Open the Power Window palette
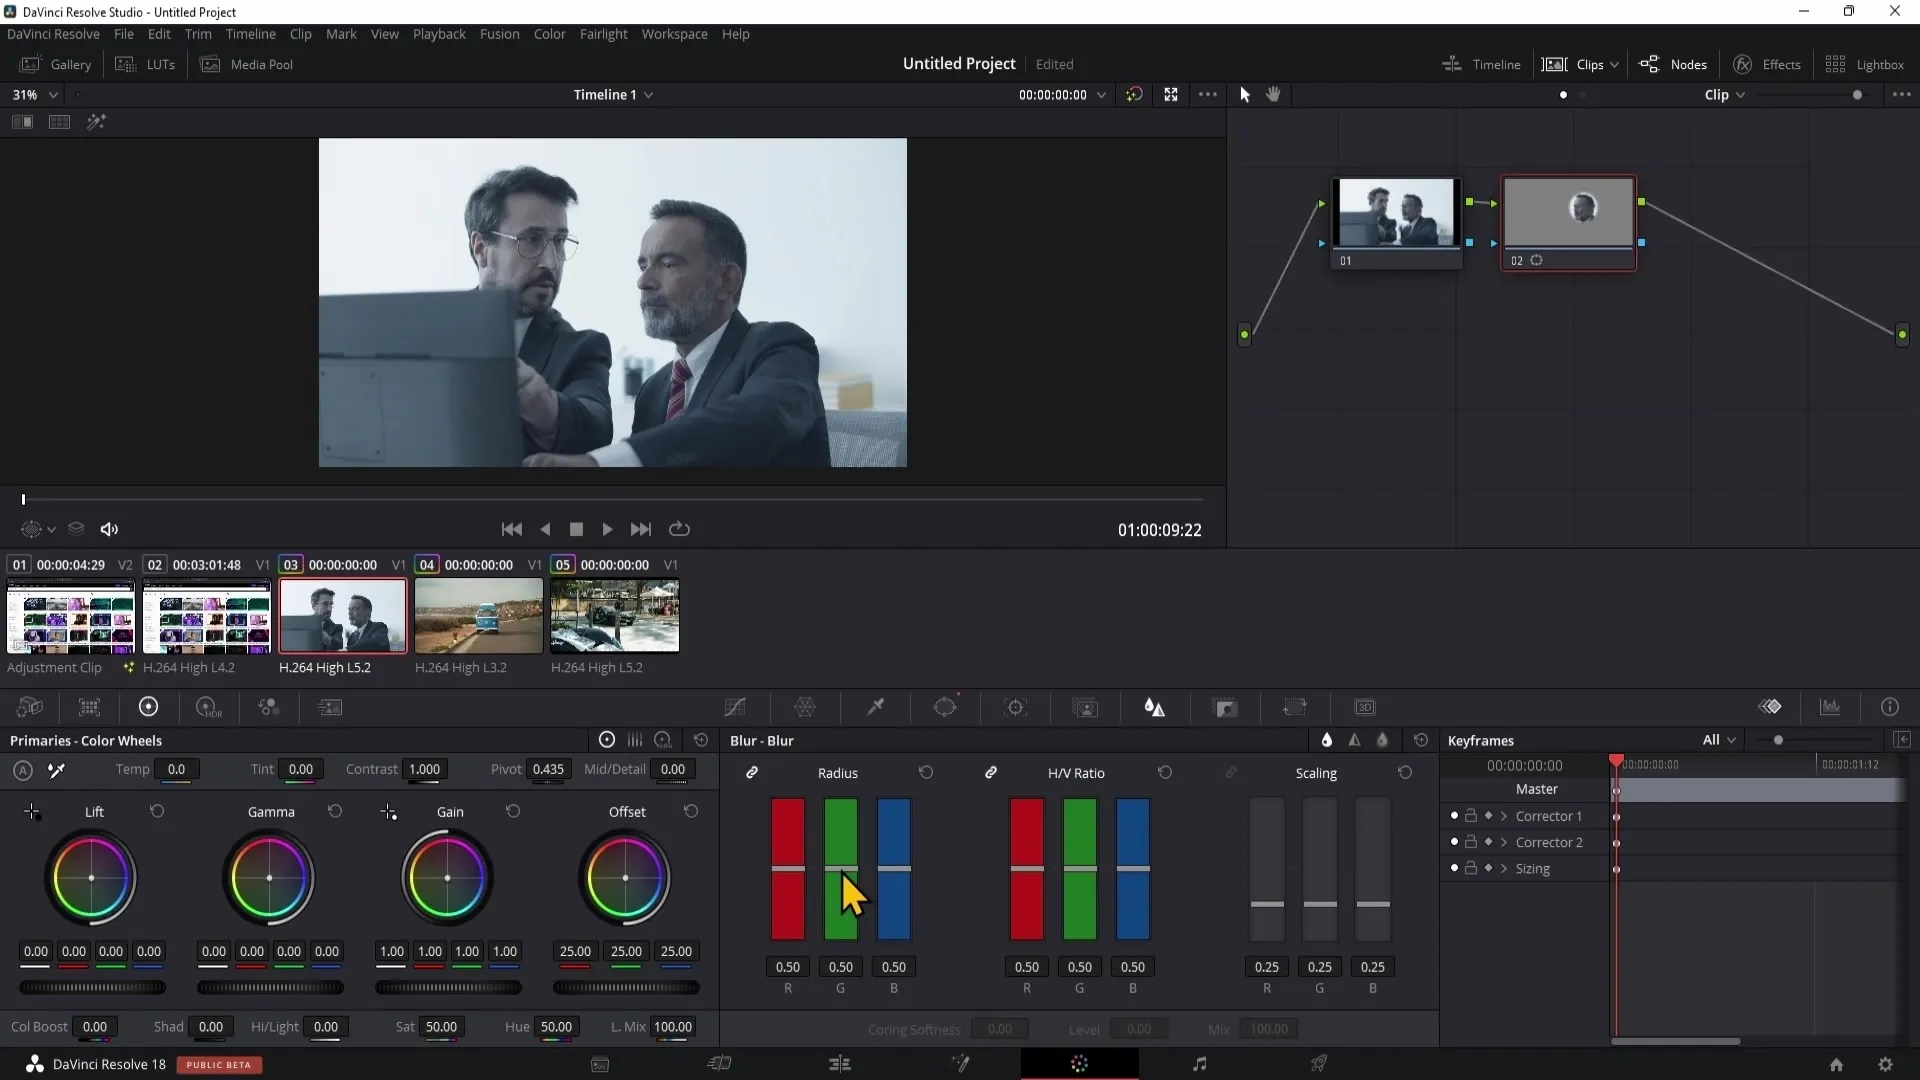Image resolution: width=1920 pixels, height=1080 pixels. tap(945, 707)
